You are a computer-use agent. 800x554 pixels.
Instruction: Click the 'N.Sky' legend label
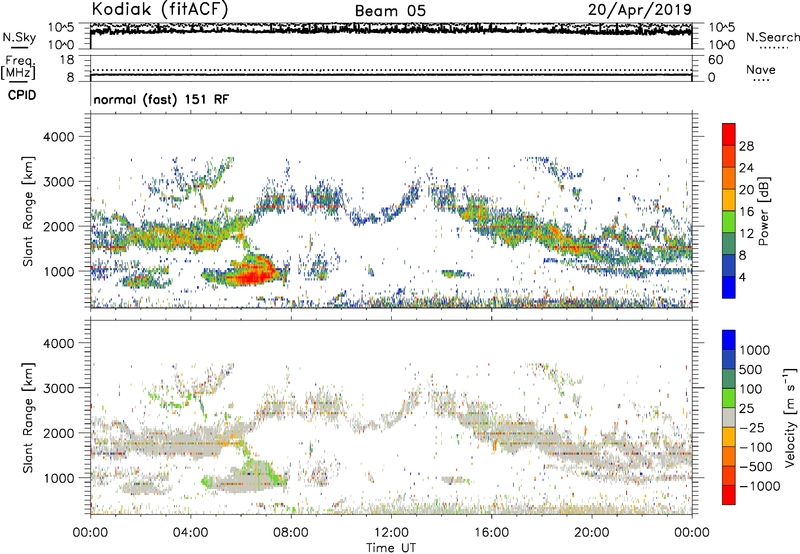pos(19,37)
